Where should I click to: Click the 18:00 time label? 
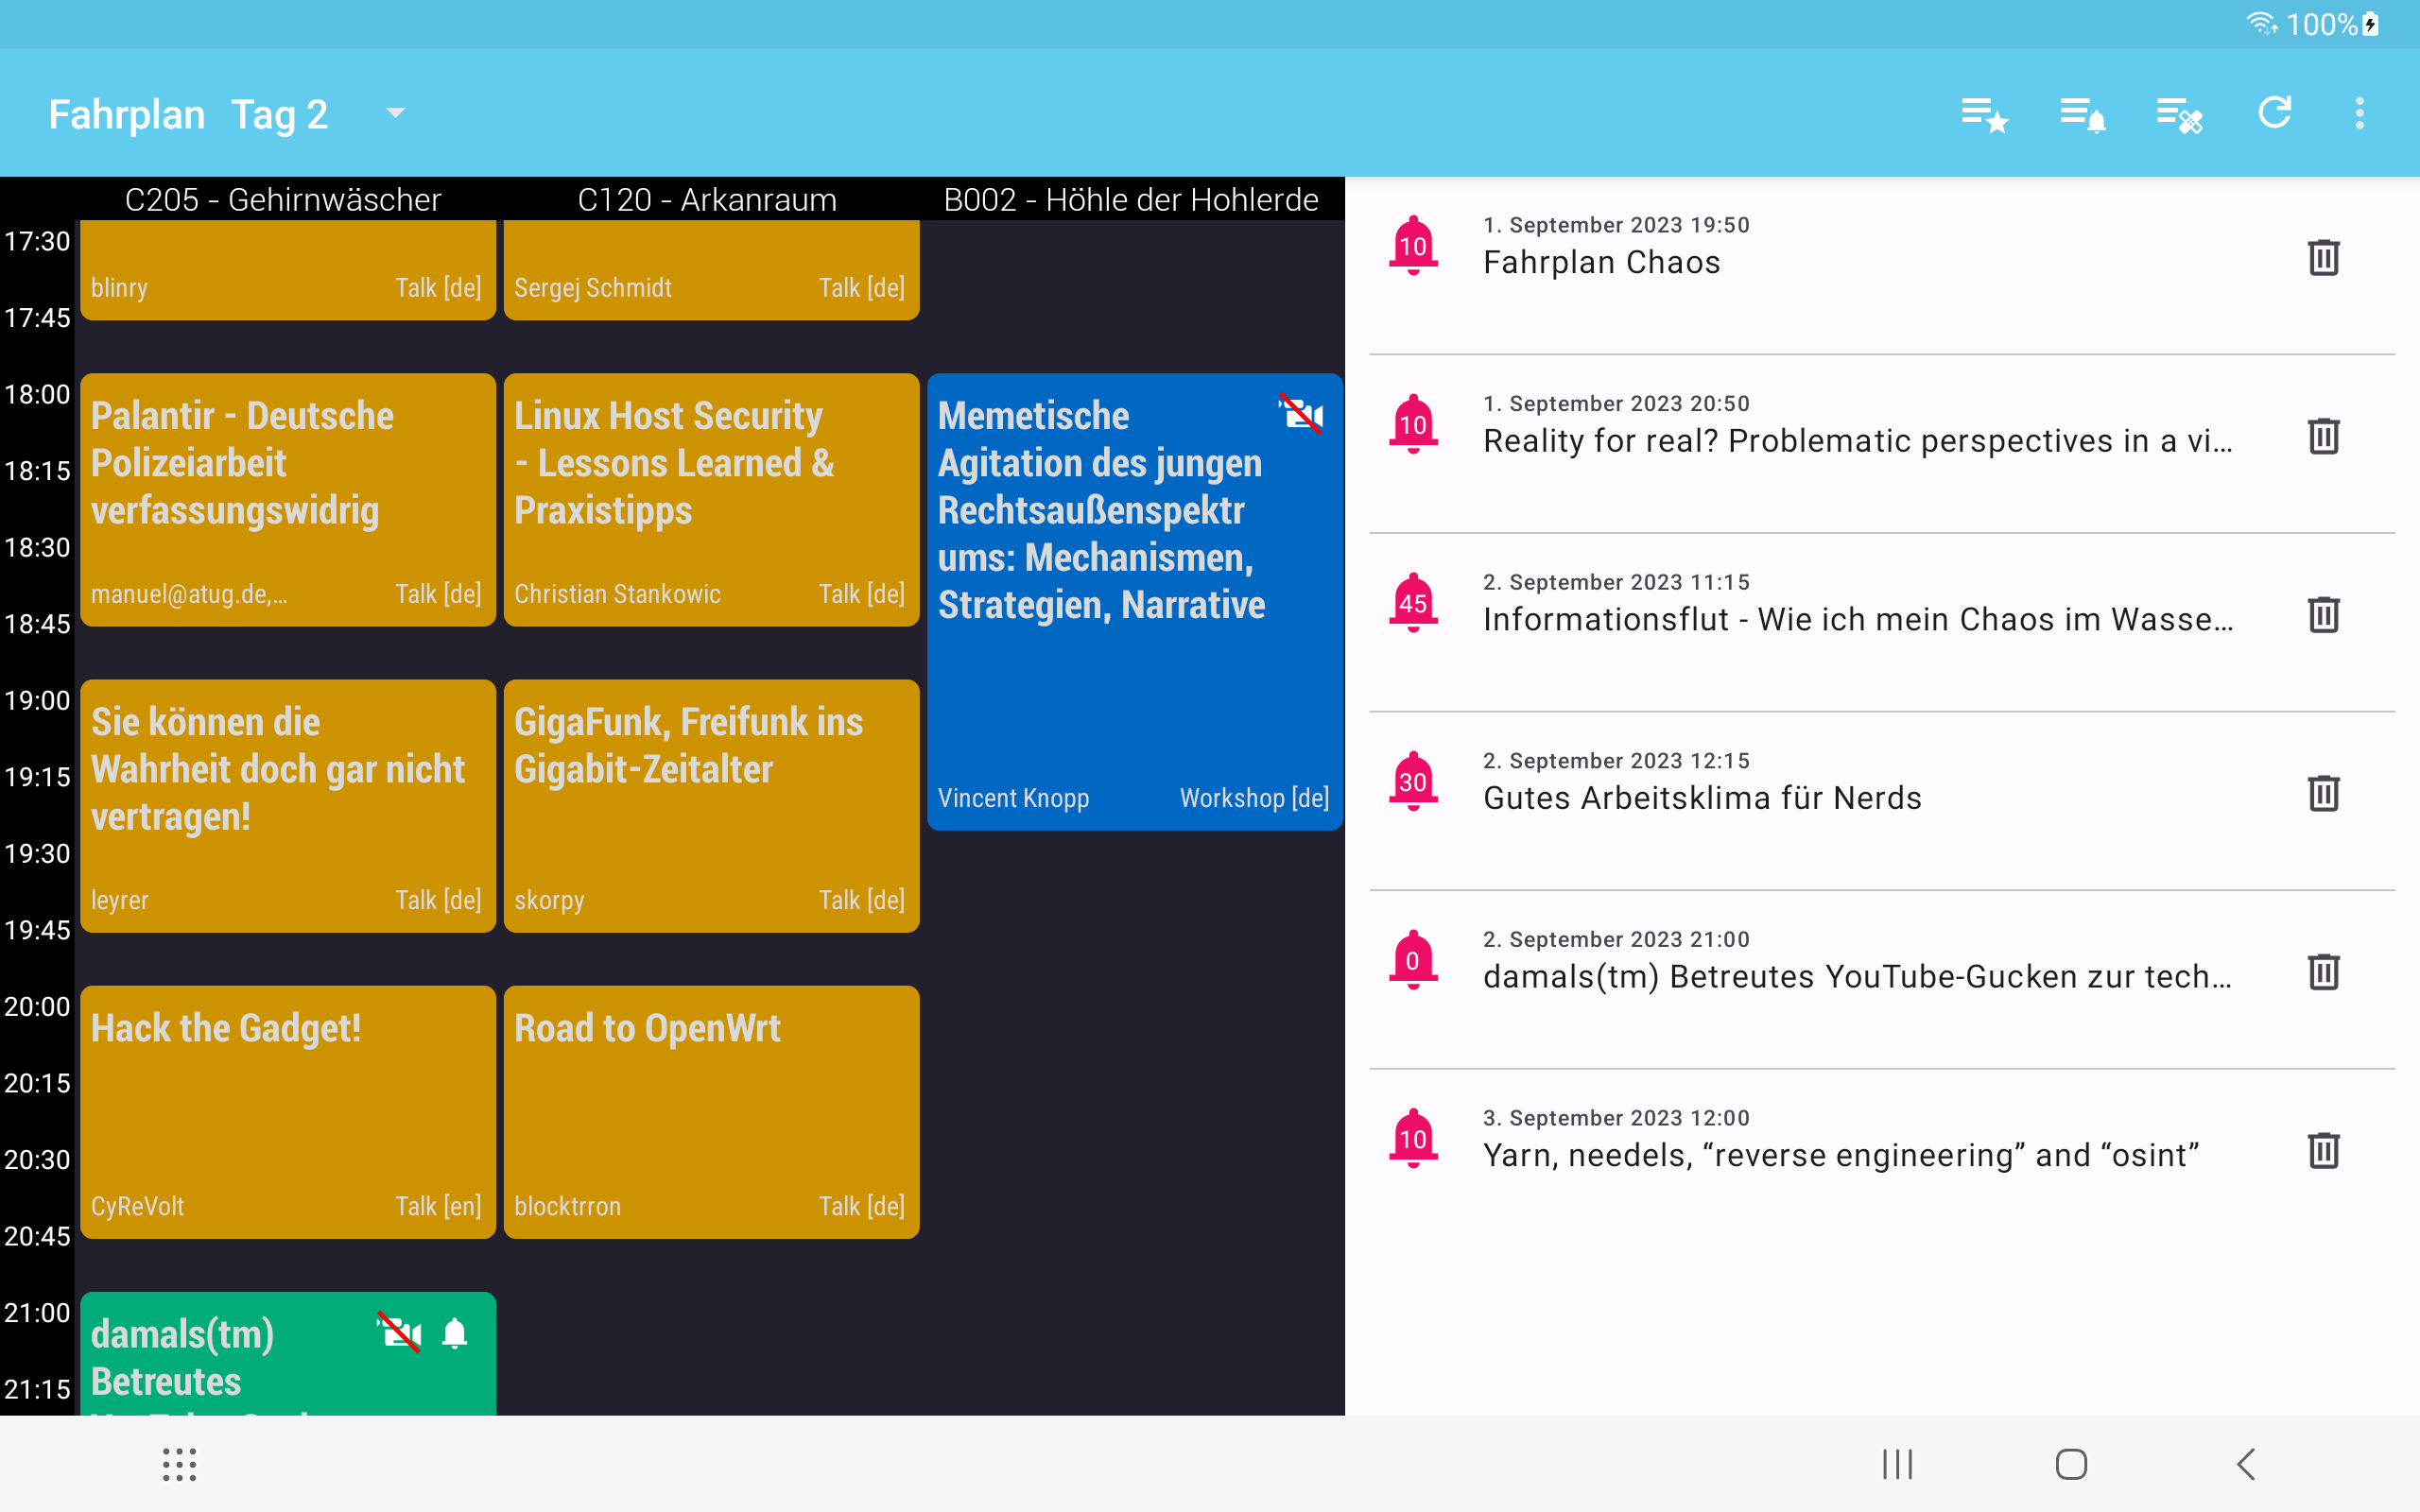(x=37, y=394)
